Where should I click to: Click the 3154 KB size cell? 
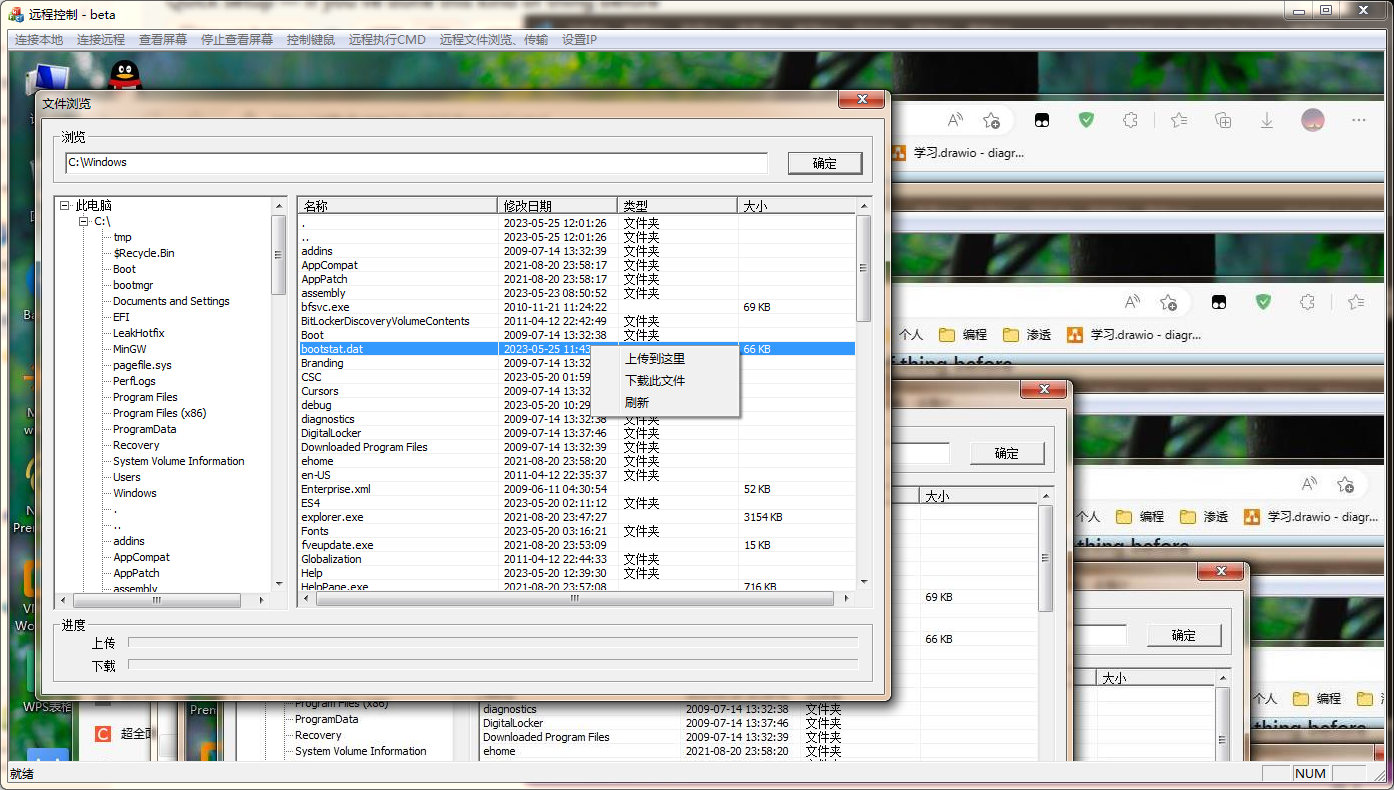point(763,517)
